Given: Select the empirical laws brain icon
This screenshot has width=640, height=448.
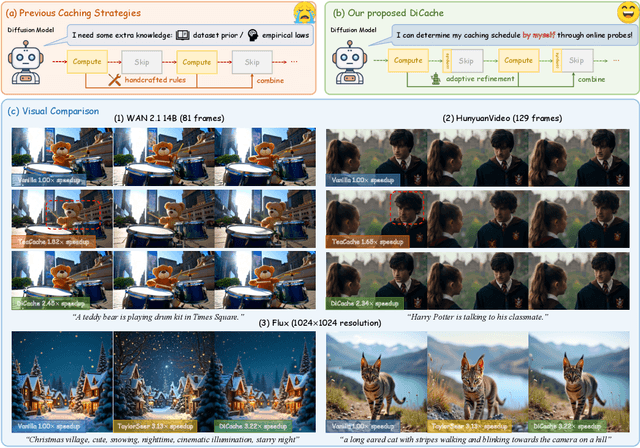Looking at the screenshot, I should tap(250, 35).
